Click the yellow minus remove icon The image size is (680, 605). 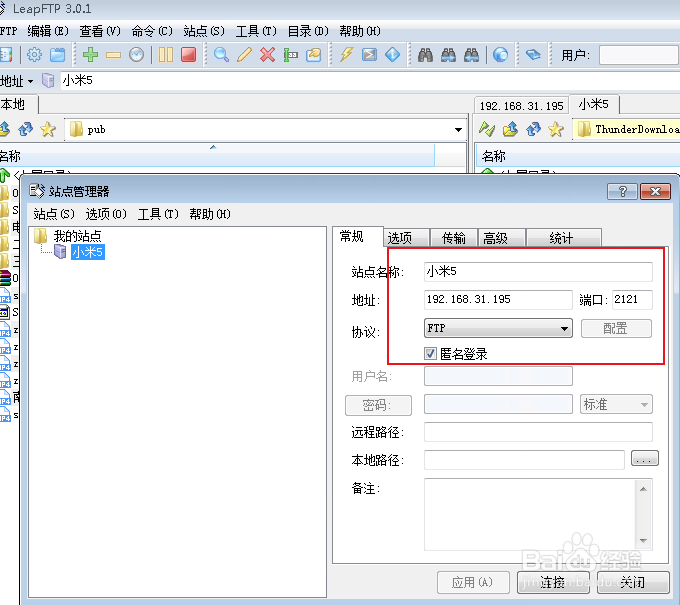(113, 55)
